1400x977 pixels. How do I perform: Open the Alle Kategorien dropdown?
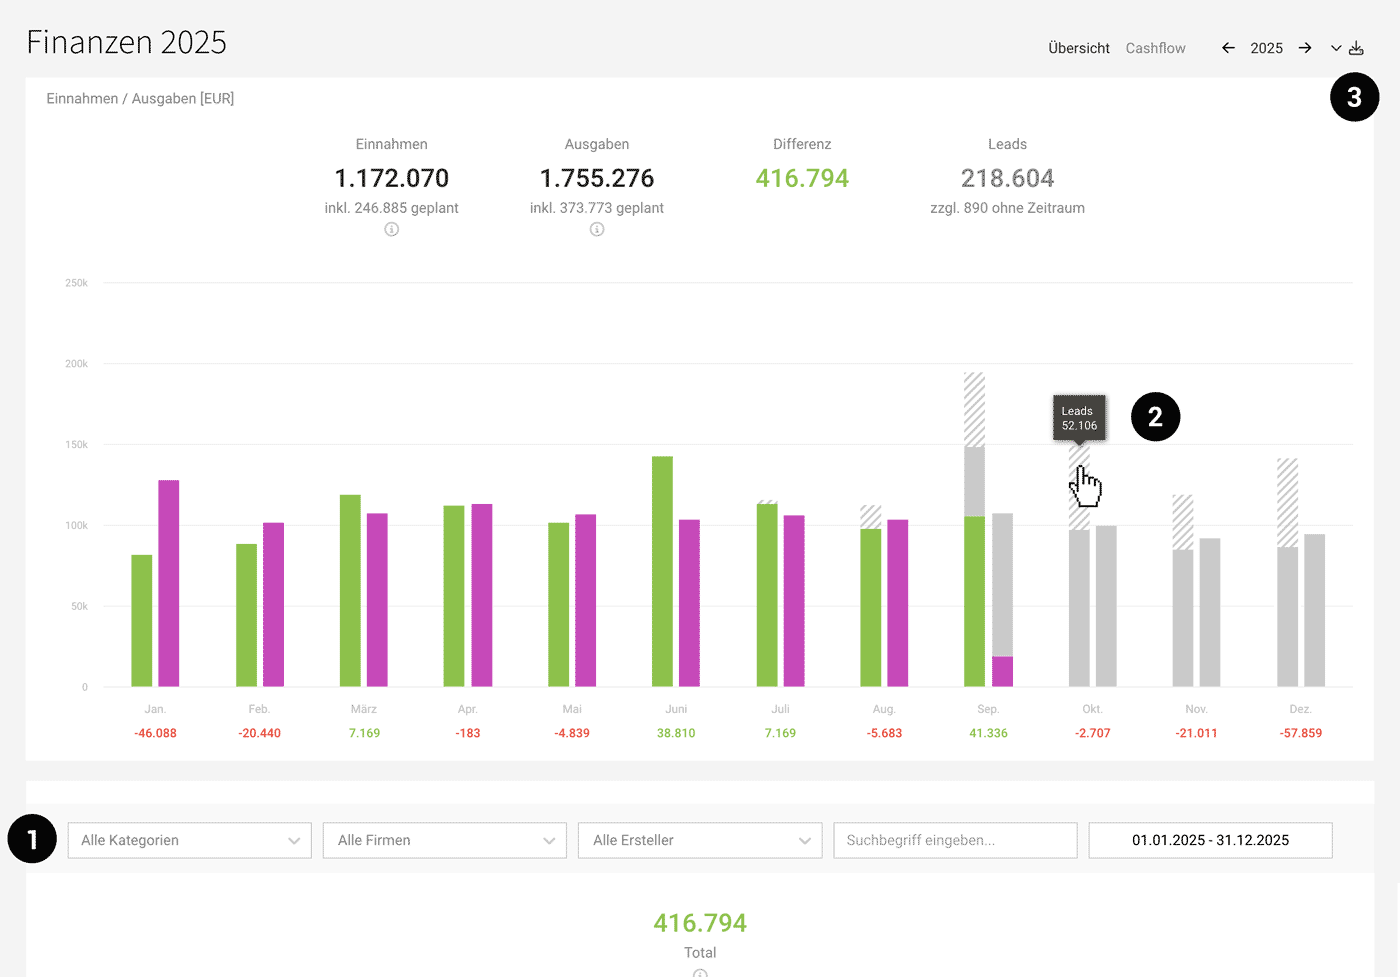pos(190,840)
